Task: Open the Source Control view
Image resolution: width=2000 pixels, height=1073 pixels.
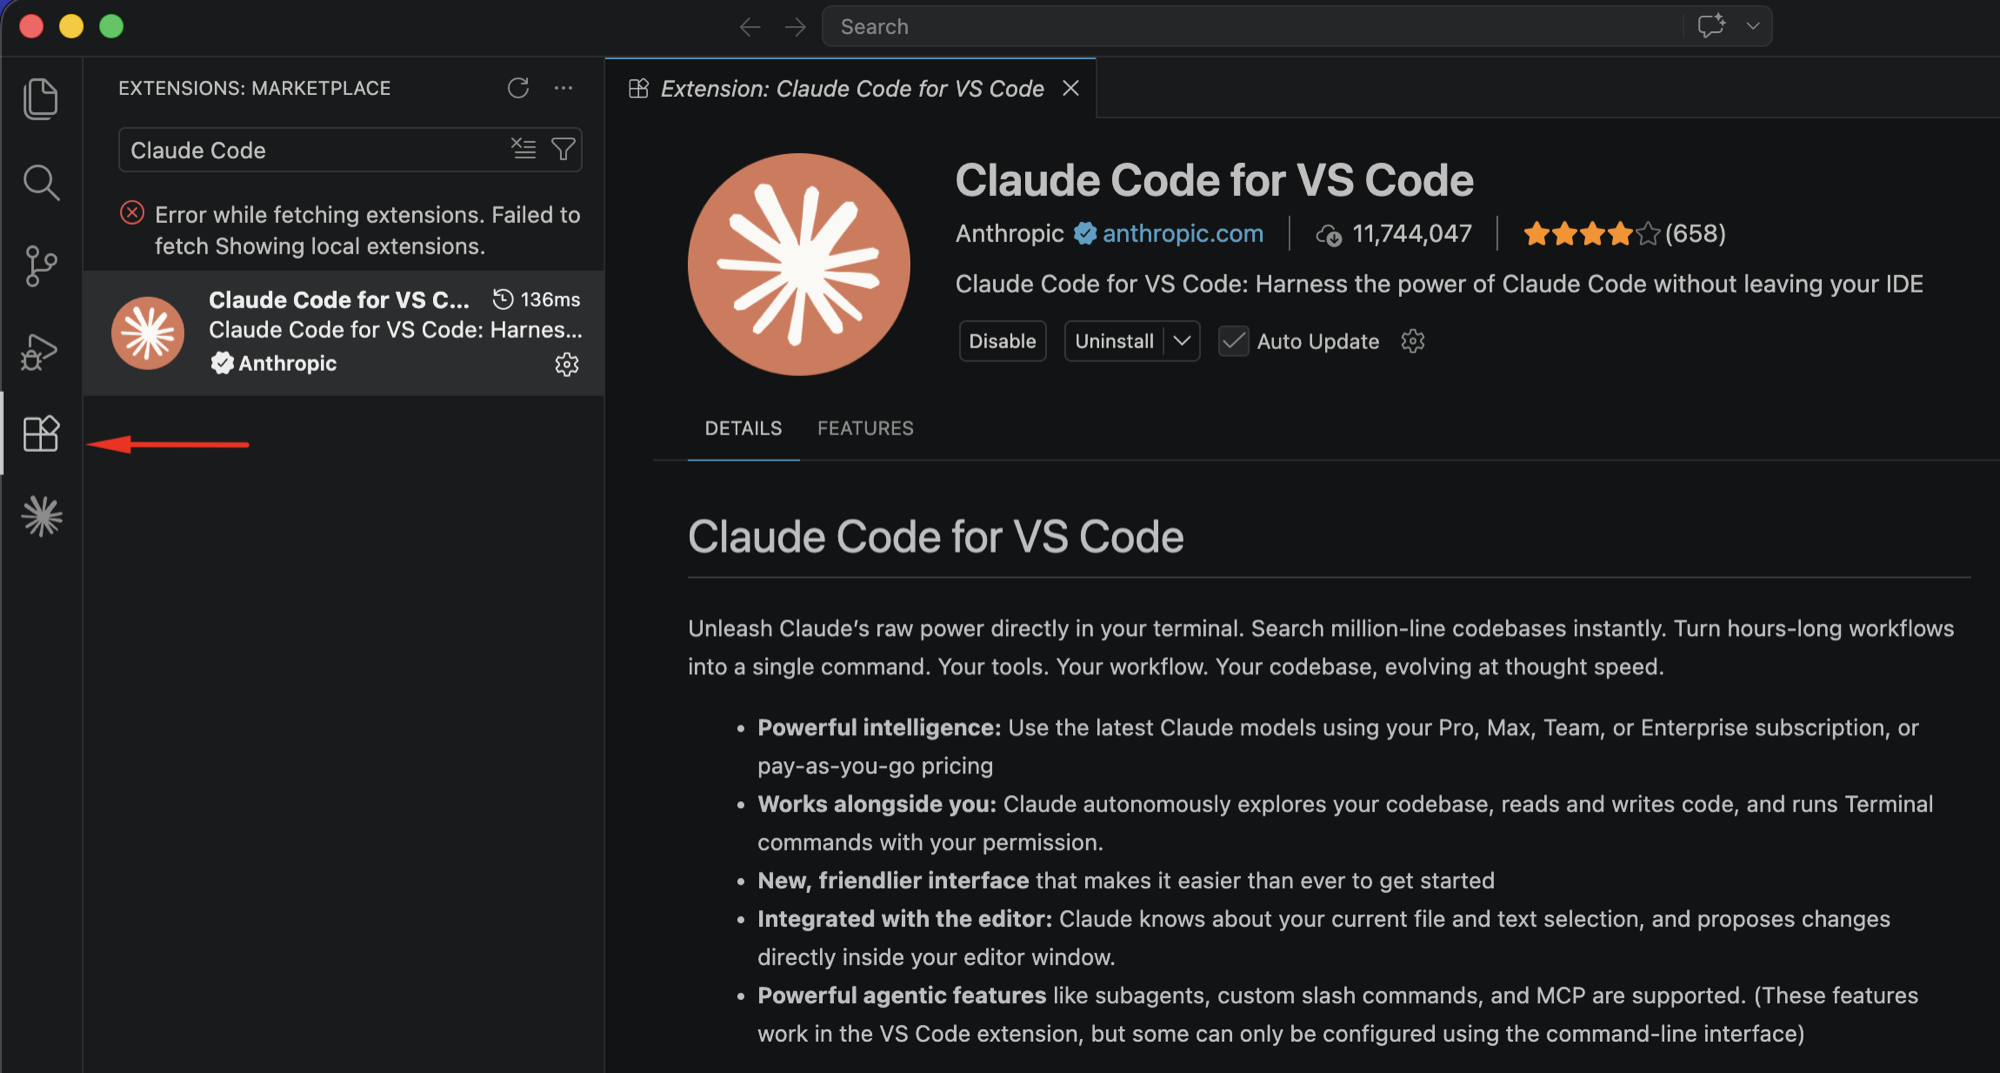Action: (x=40, y=266)
